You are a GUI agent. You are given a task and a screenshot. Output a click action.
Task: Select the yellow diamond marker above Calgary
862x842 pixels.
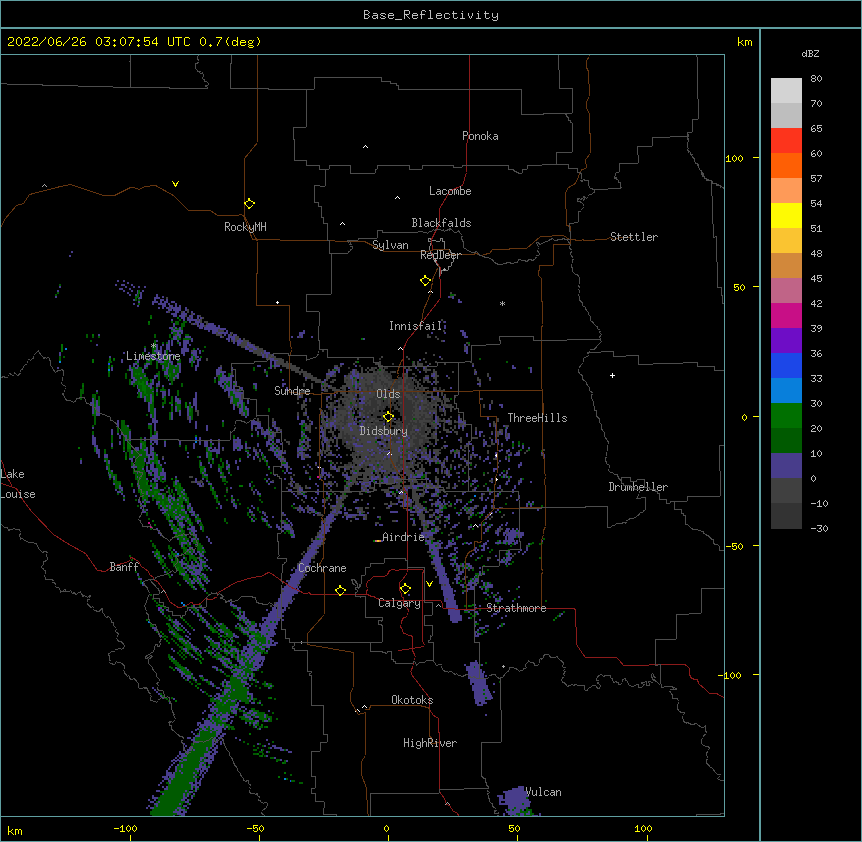406,589
